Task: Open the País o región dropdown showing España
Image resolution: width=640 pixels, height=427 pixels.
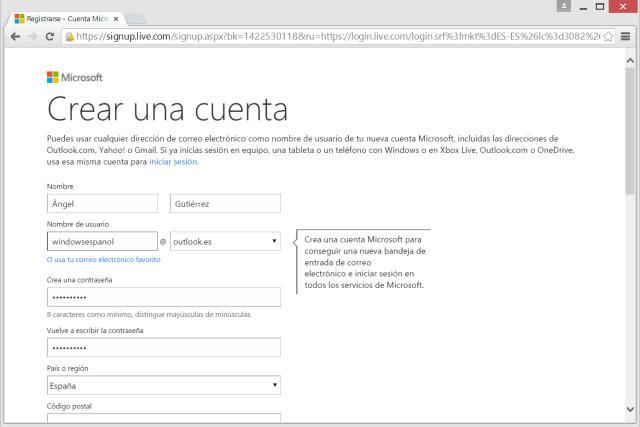Action: point(164,385)
